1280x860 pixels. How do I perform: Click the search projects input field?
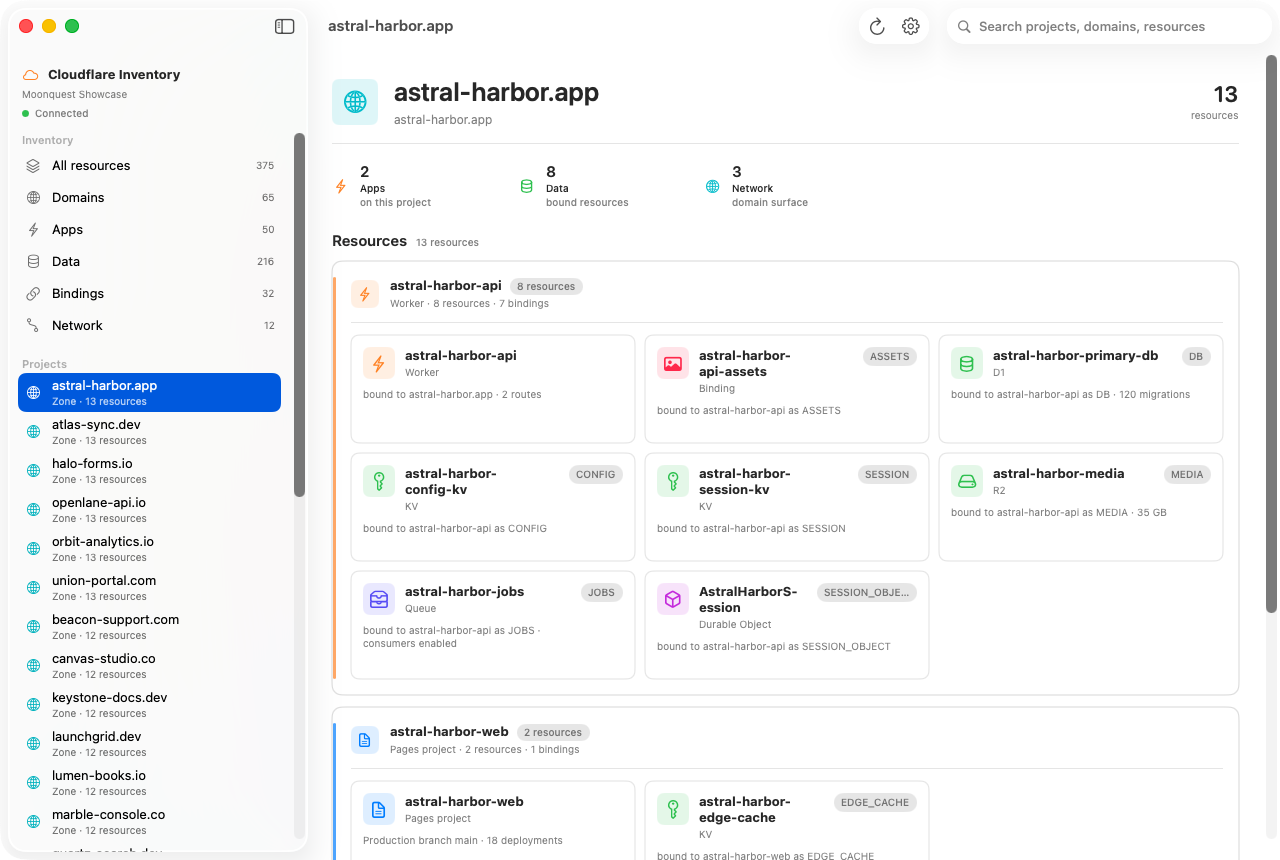[1109, 27]
